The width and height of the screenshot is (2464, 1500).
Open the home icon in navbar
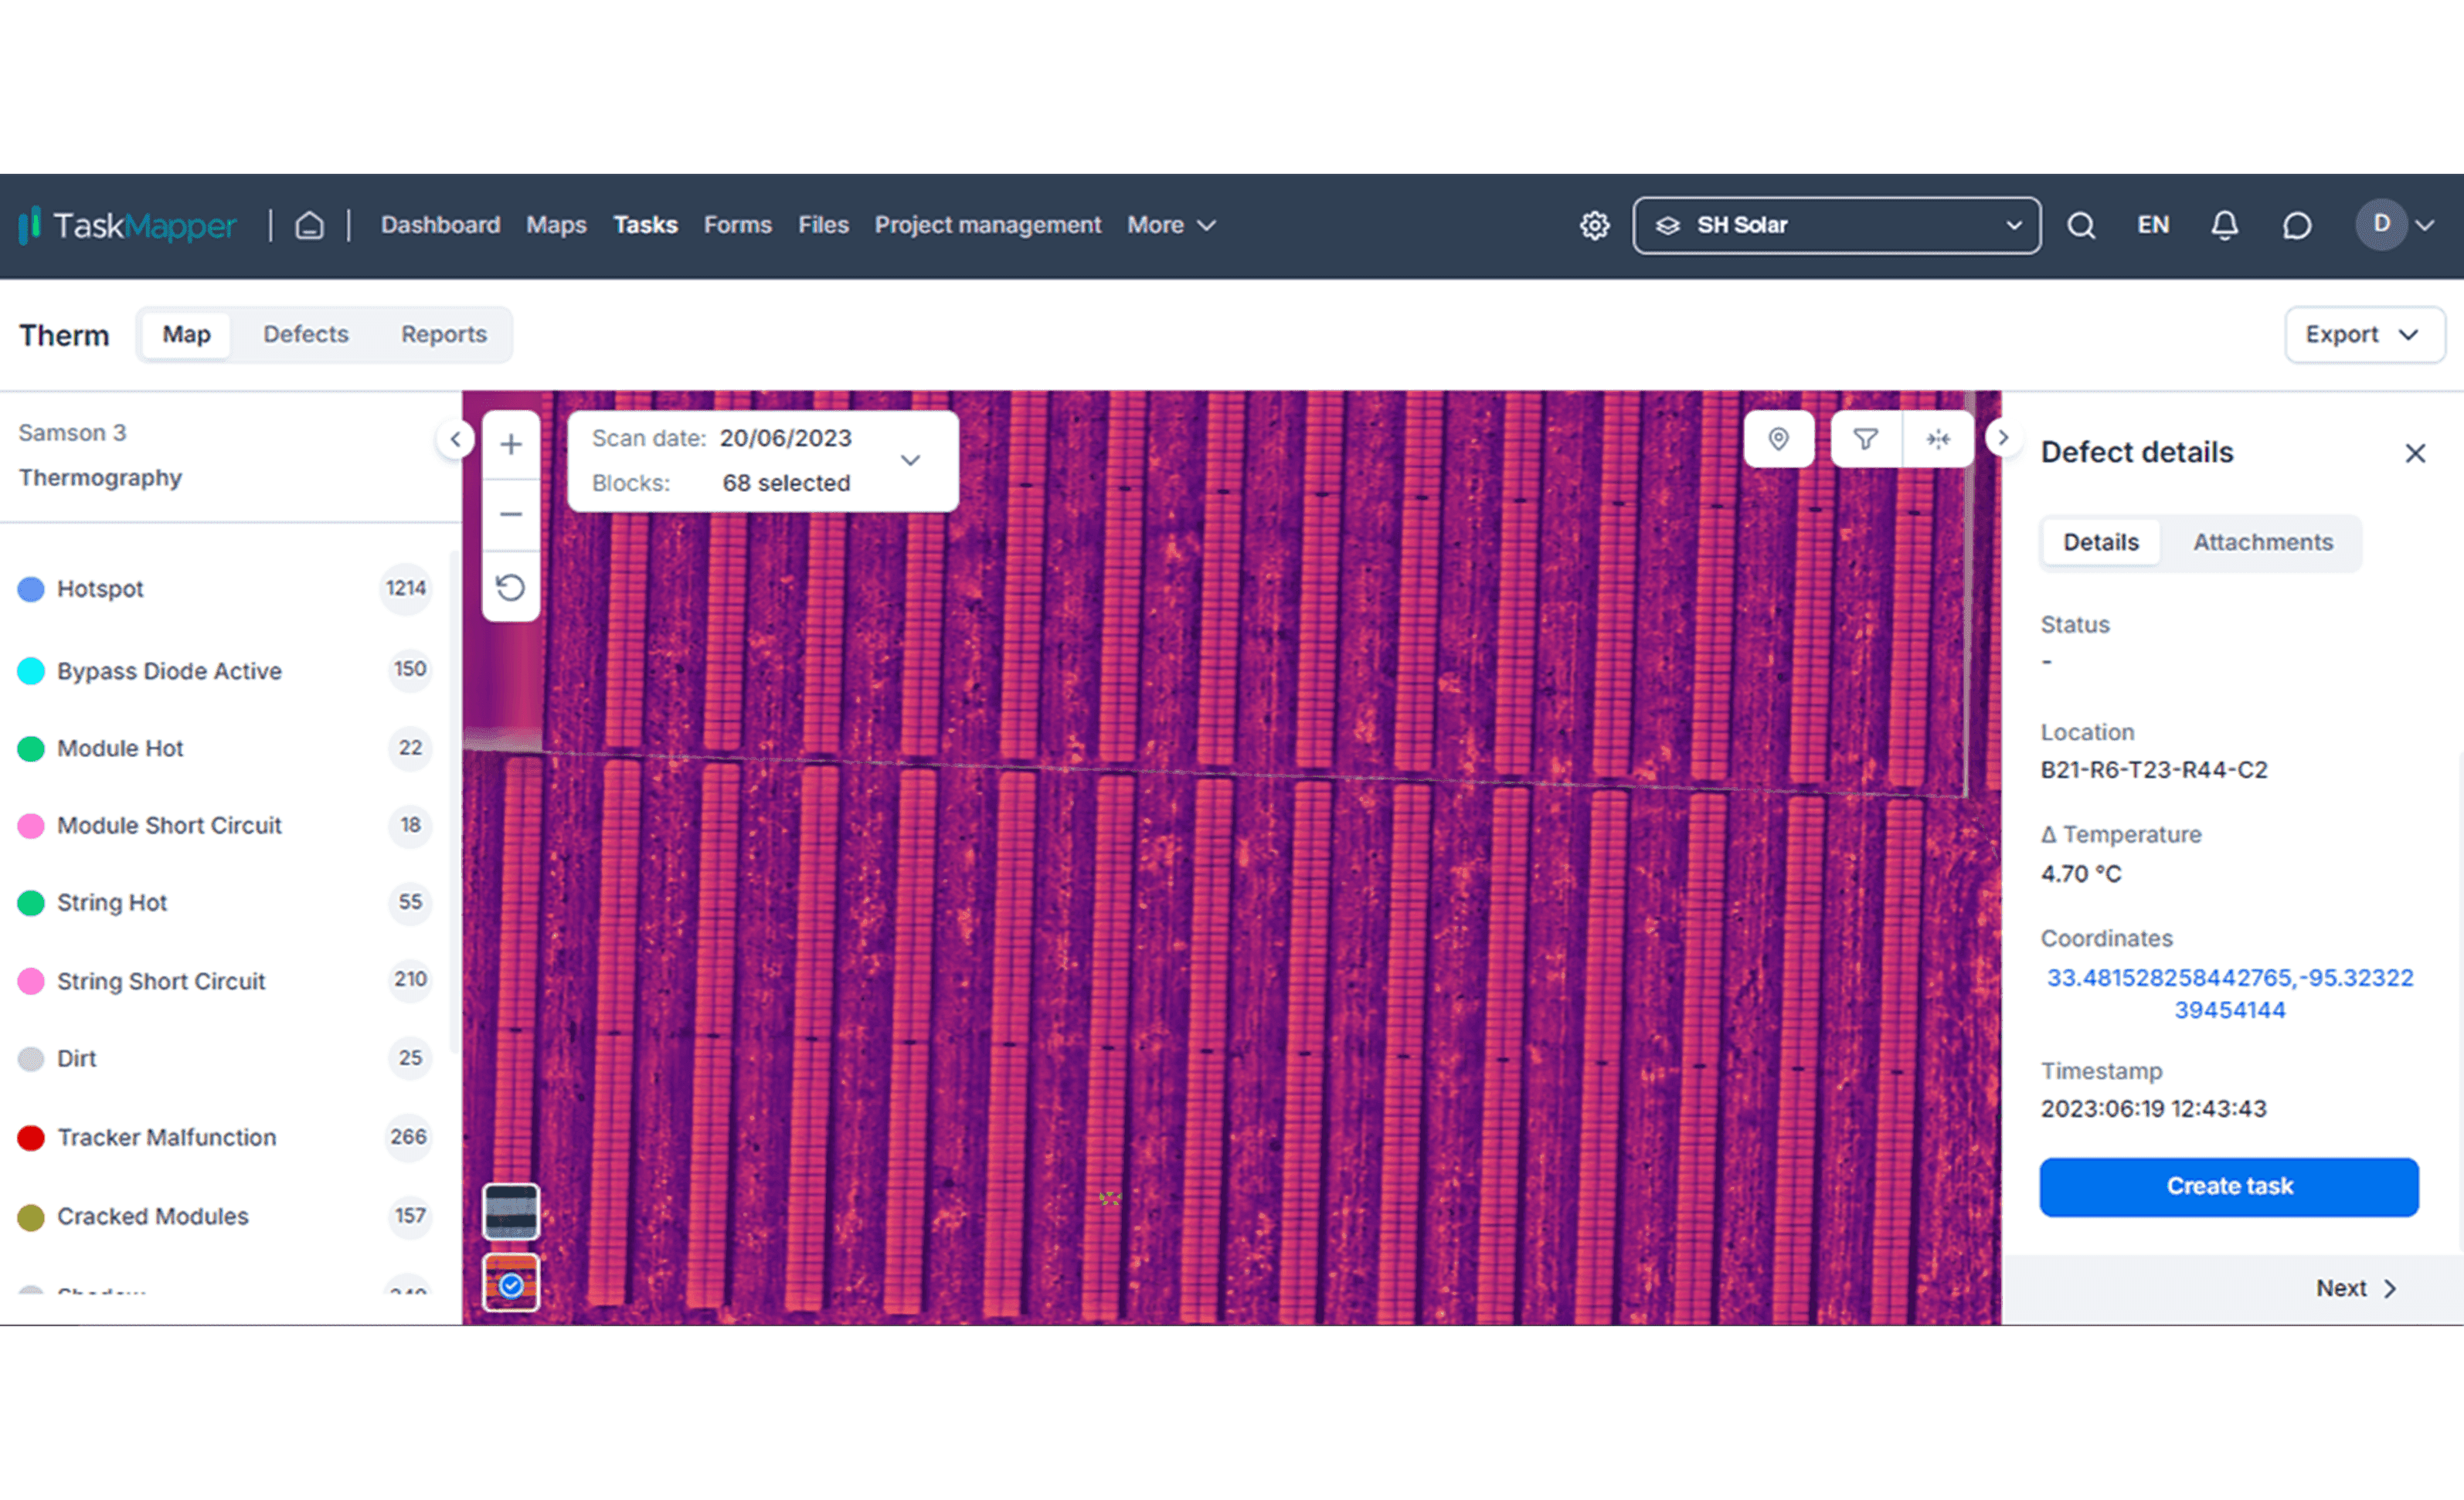click(x=309, y=225)
